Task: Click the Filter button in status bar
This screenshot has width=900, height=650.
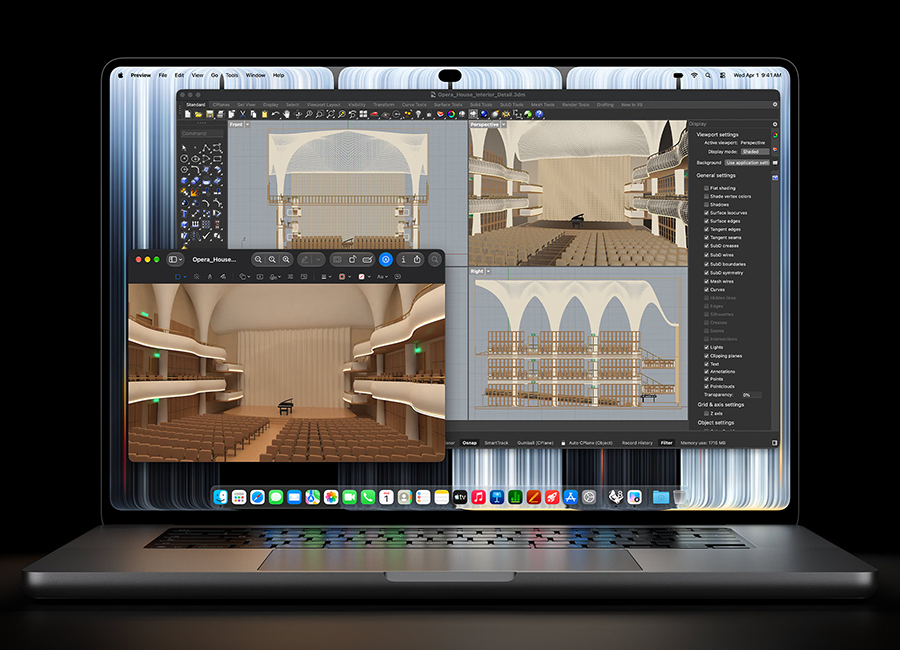Action: [666, 443]
